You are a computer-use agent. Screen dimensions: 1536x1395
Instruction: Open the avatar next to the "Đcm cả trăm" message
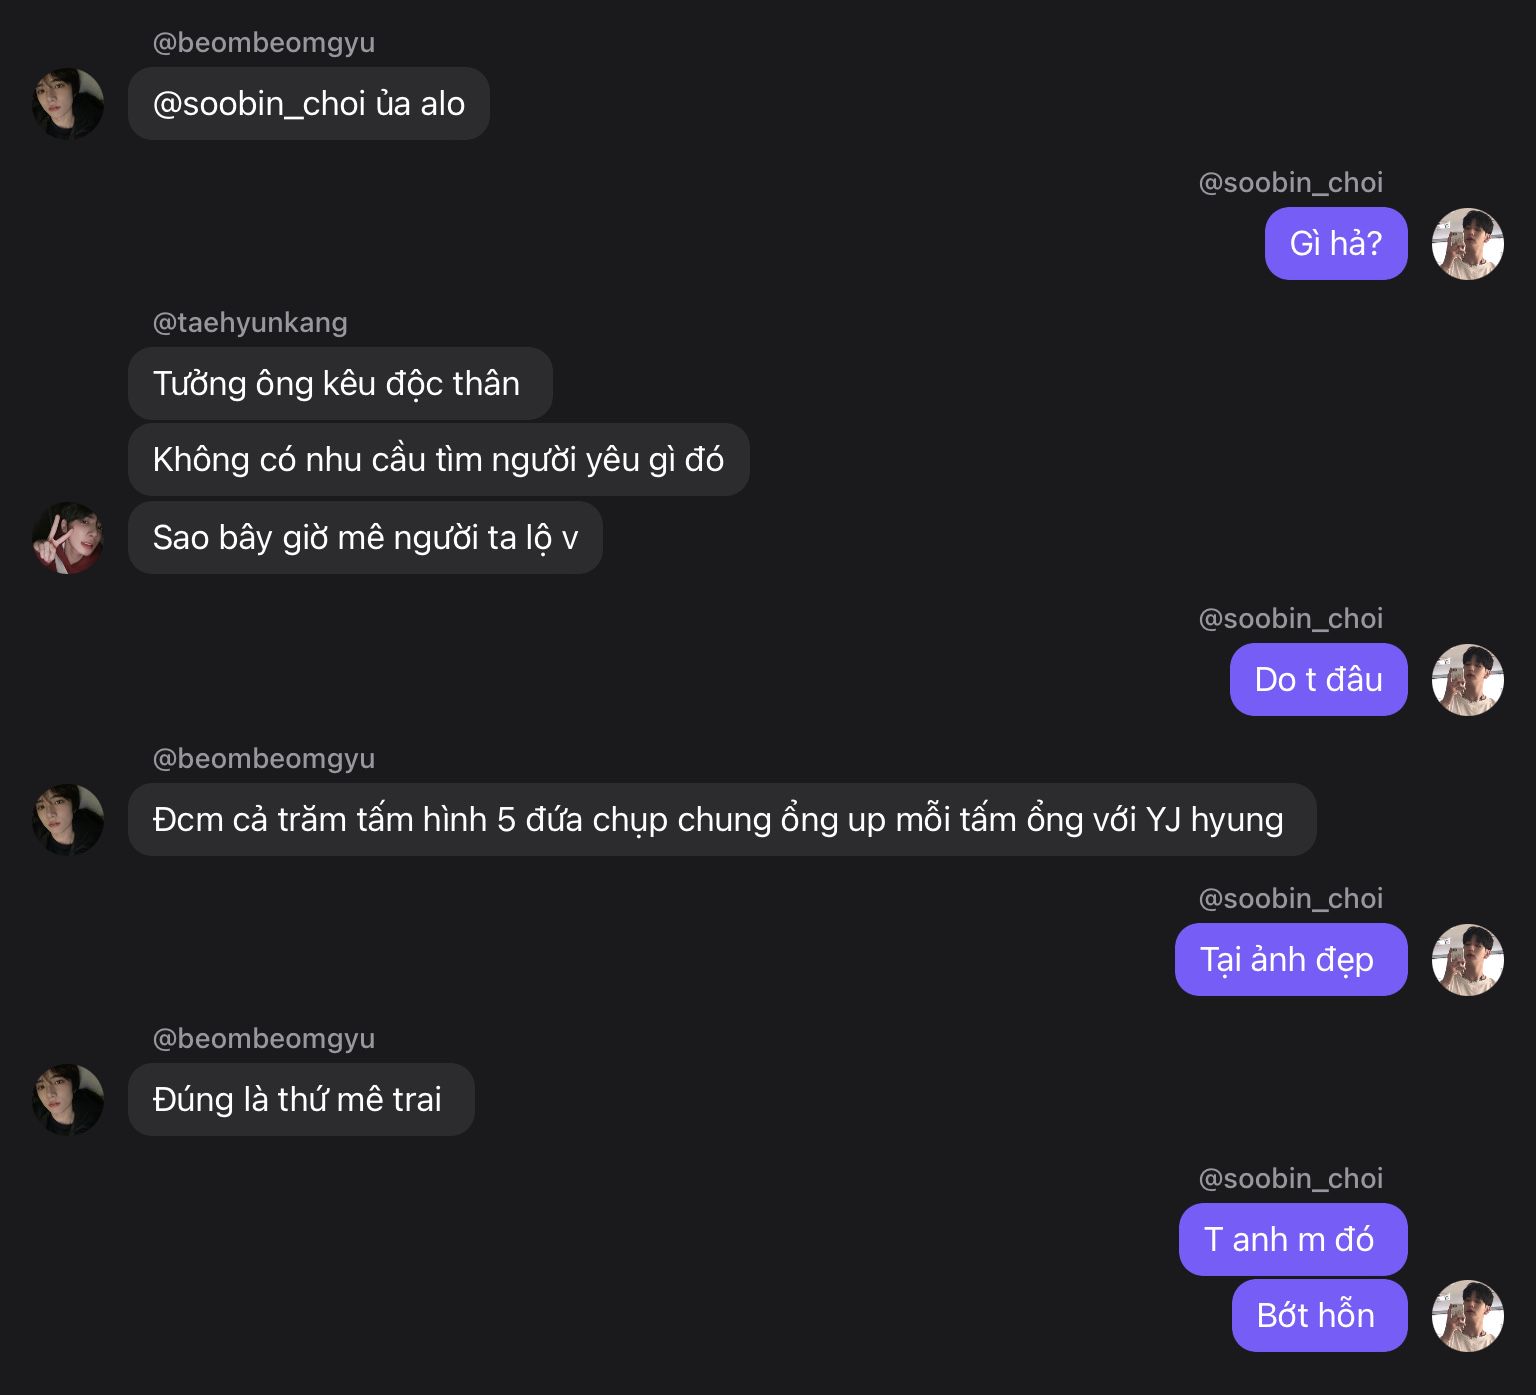coord(68,820)
